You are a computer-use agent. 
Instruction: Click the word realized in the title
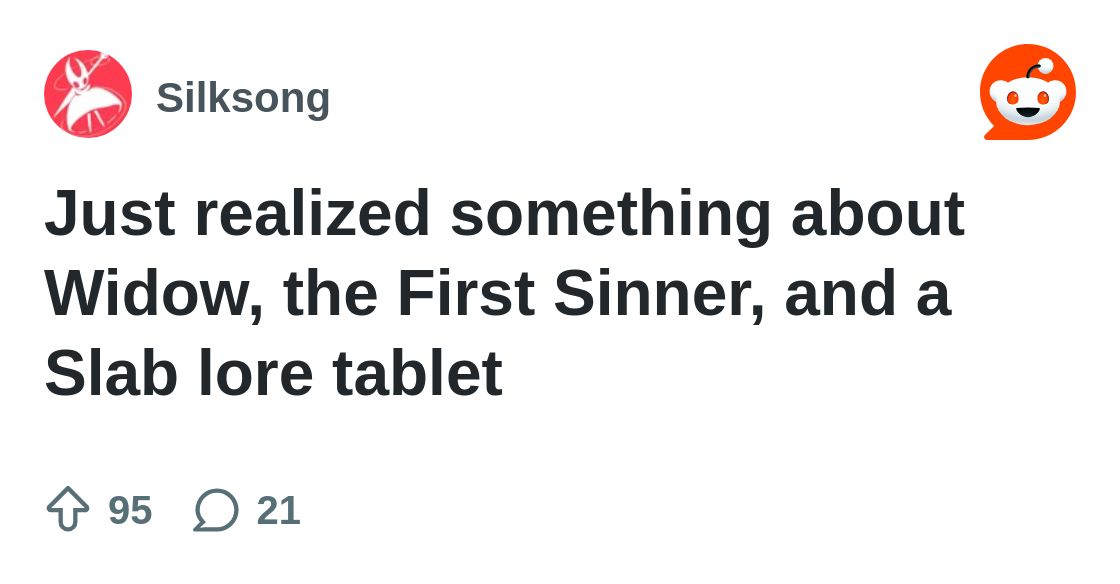(x=312, y=213)
